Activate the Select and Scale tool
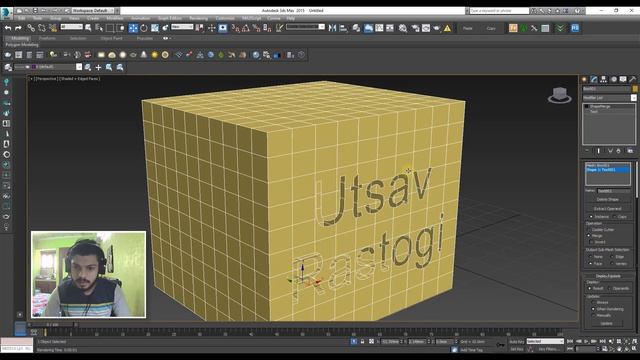The image size is (640, 360). pos(155,28)
